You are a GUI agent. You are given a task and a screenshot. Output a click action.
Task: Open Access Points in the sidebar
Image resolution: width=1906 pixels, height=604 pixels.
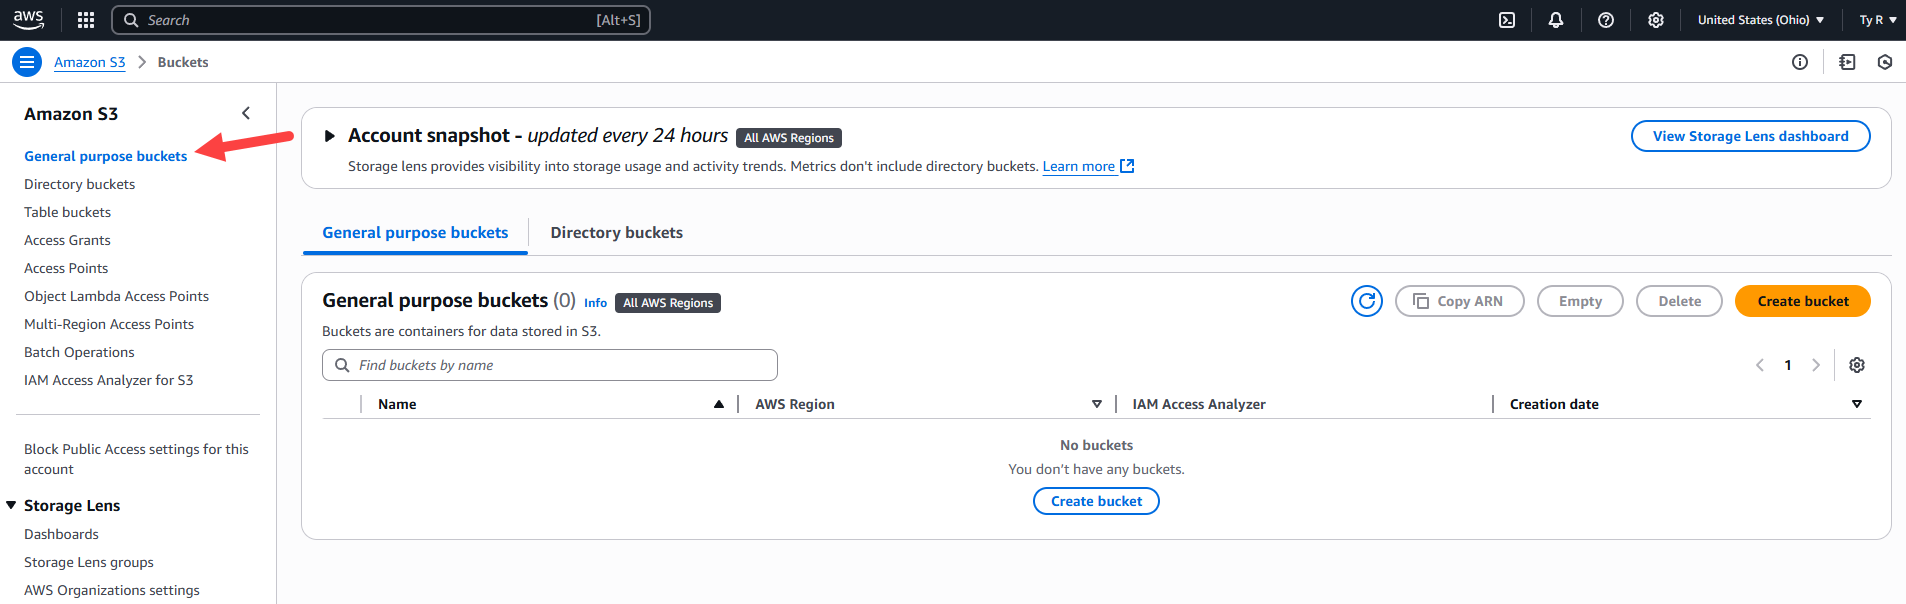(66, 268)
